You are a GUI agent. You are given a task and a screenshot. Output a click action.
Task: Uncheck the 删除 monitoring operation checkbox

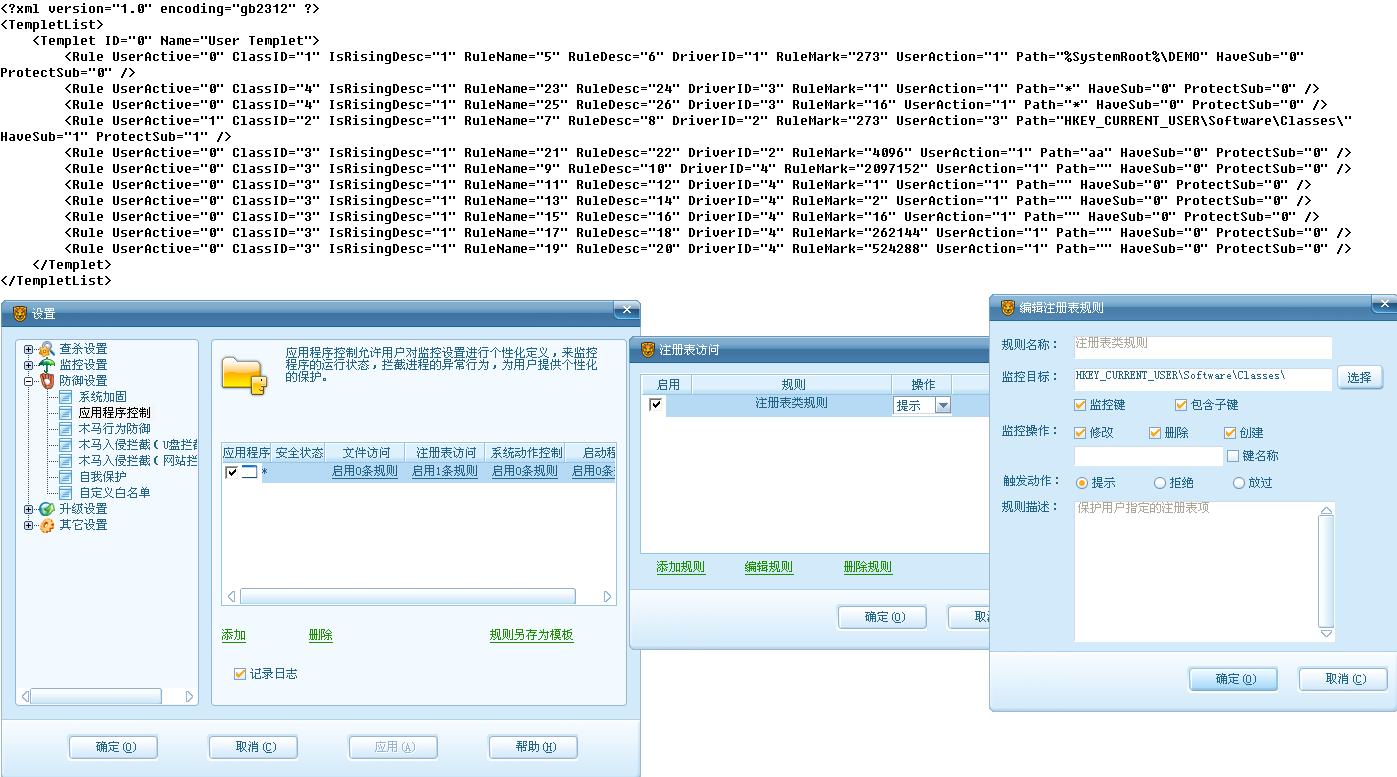pos(1155,433)
